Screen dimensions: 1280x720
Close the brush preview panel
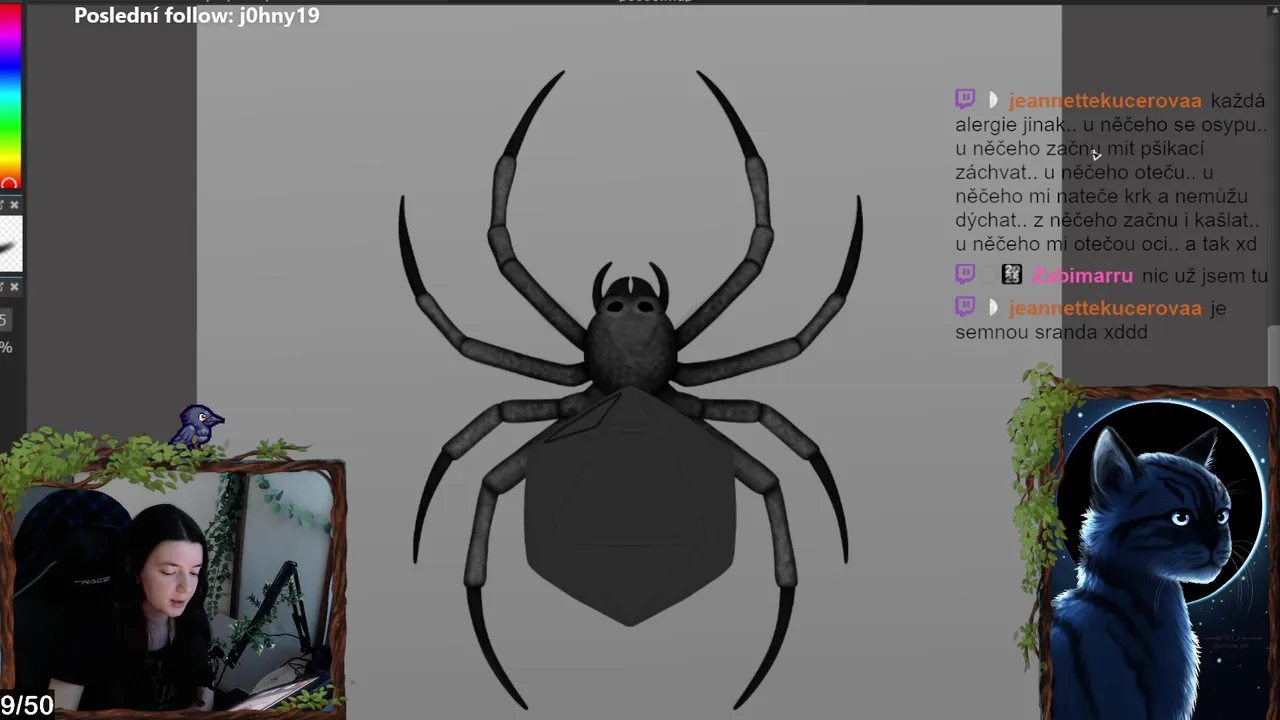click(14, 205)
